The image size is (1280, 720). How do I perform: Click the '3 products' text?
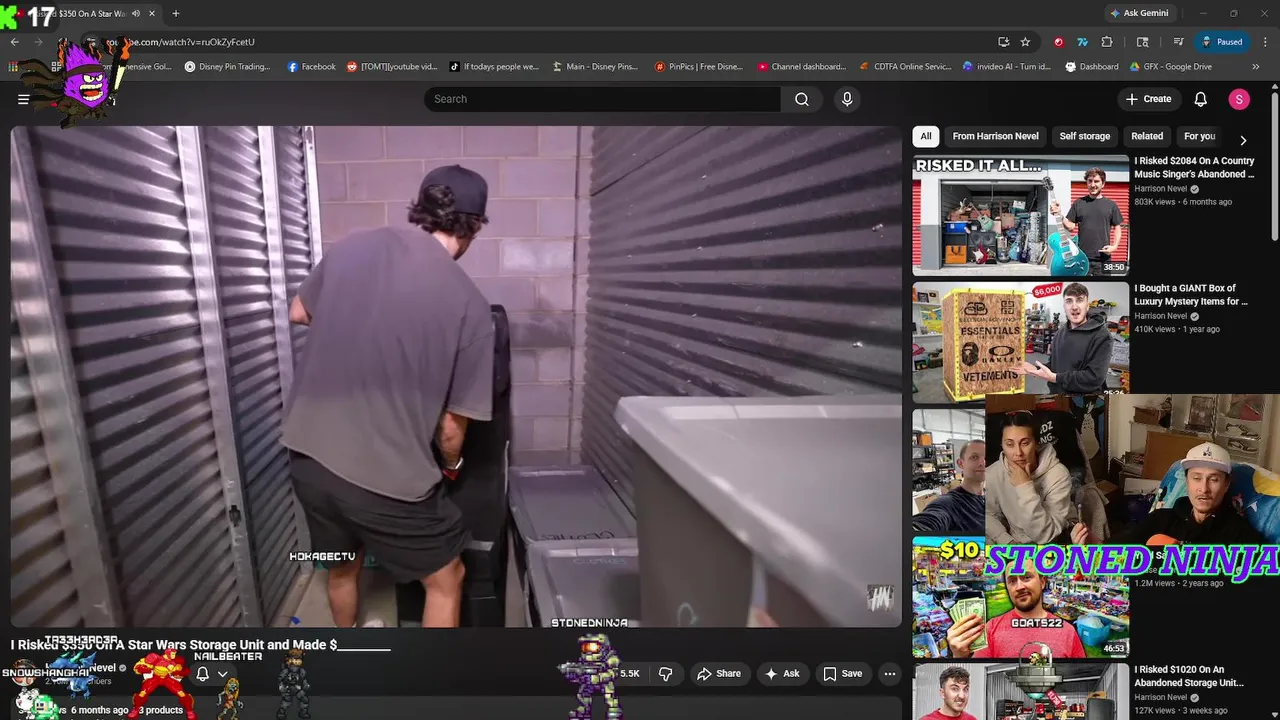click(x=160, y=710)
